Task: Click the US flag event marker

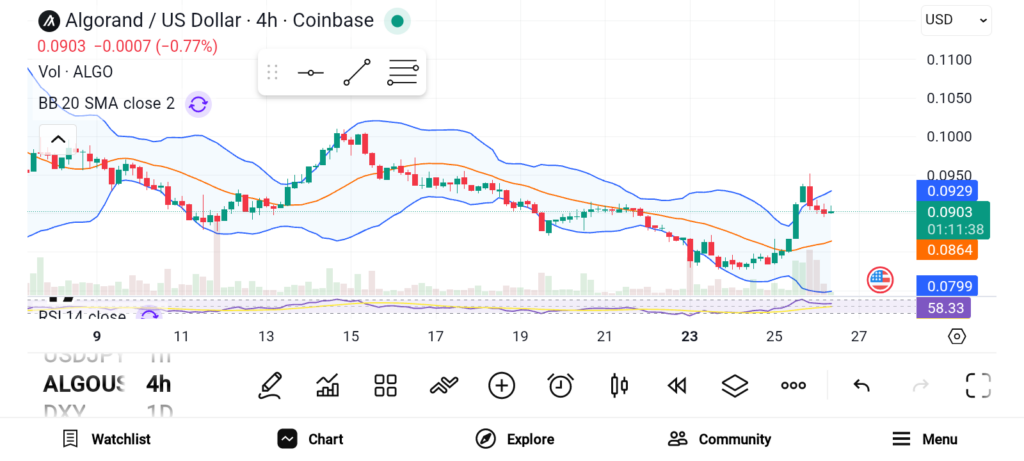Action: [880, 280]
